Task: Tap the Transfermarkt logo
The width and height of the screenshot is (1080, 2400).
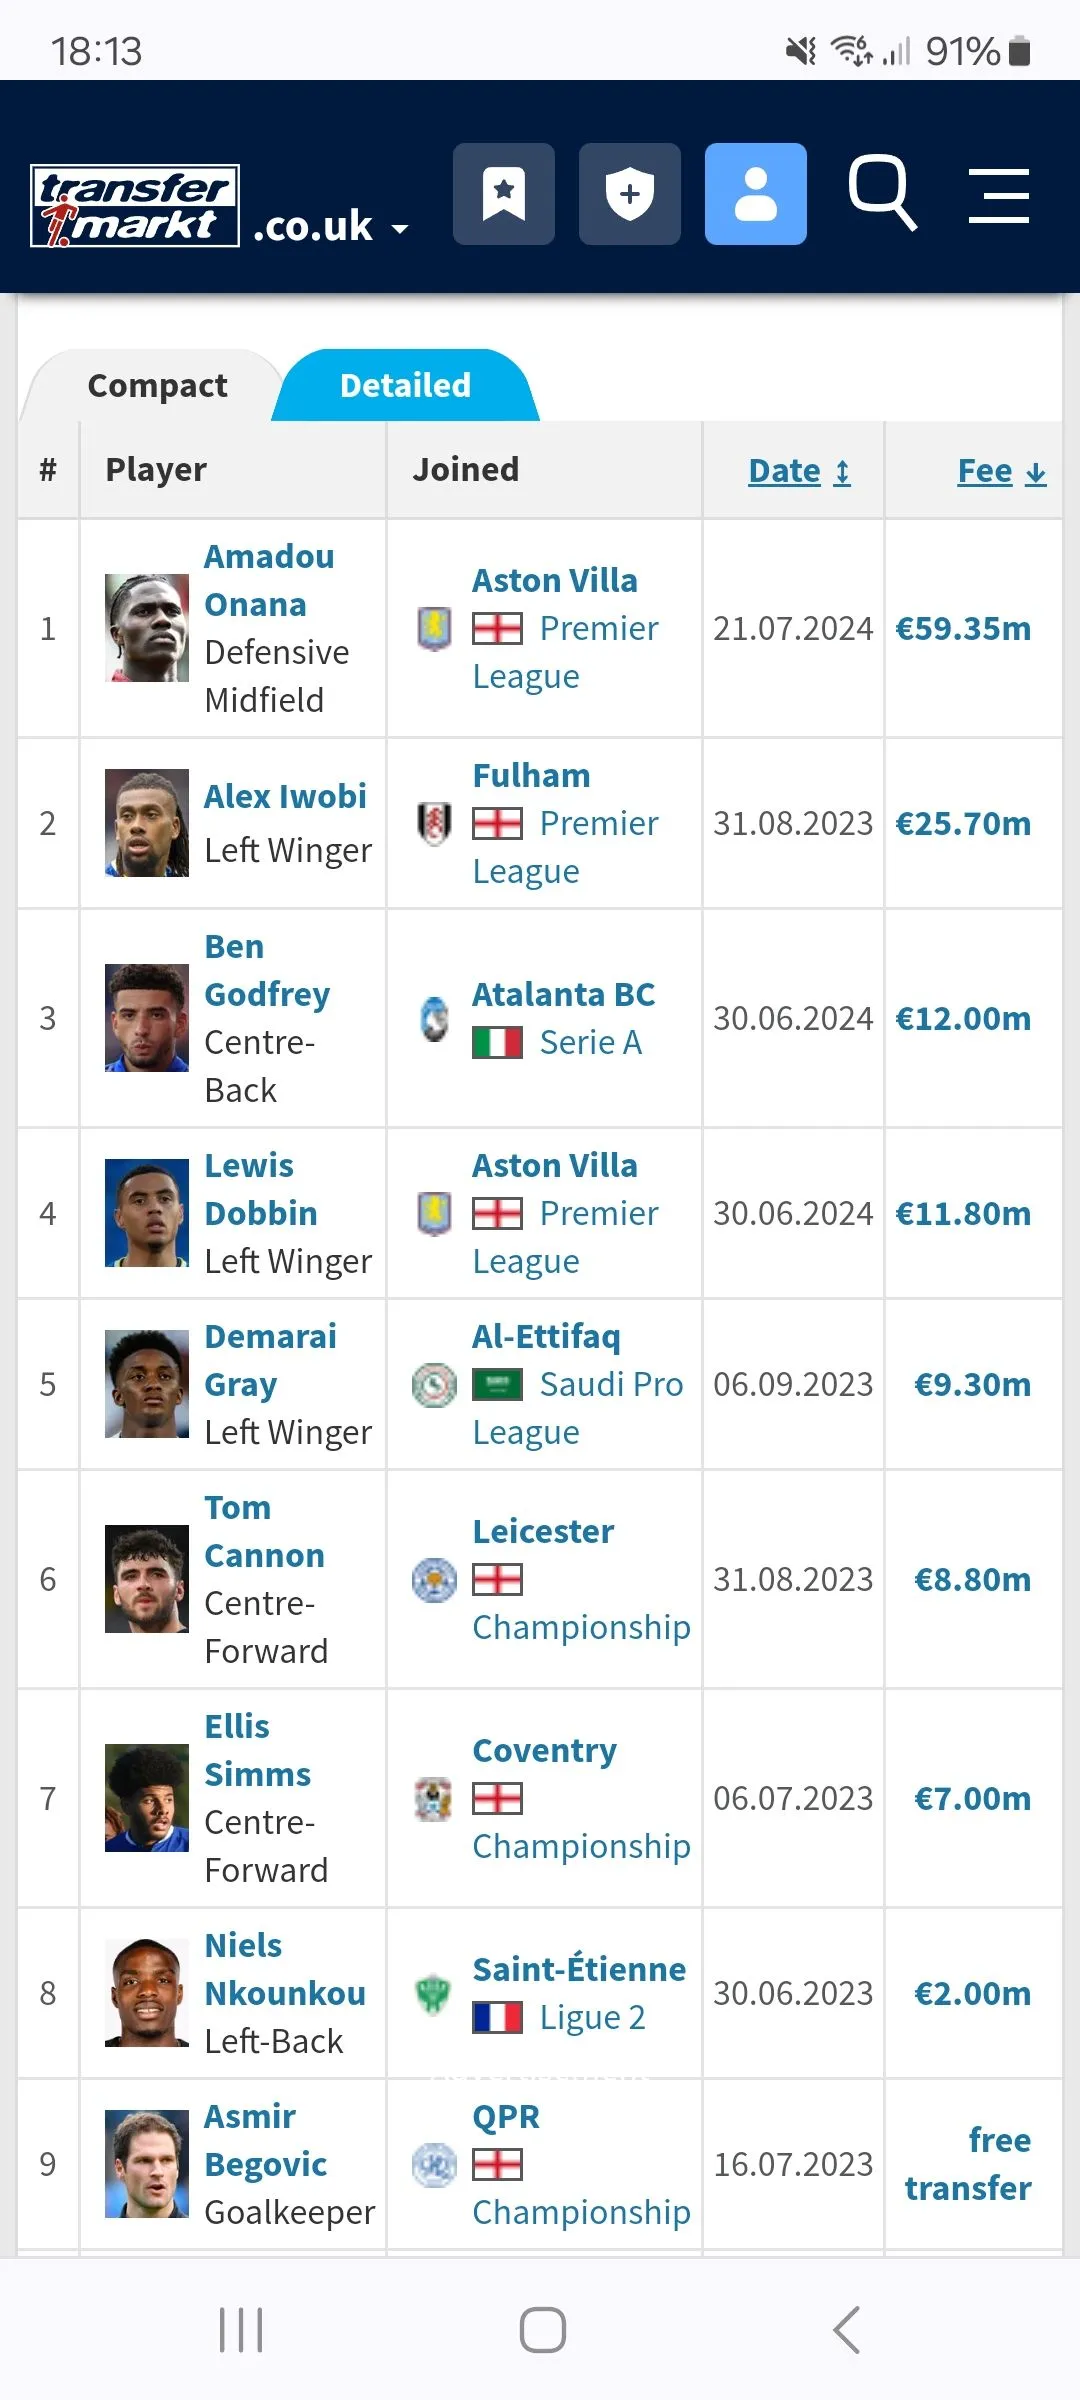Action: [135, 206]
